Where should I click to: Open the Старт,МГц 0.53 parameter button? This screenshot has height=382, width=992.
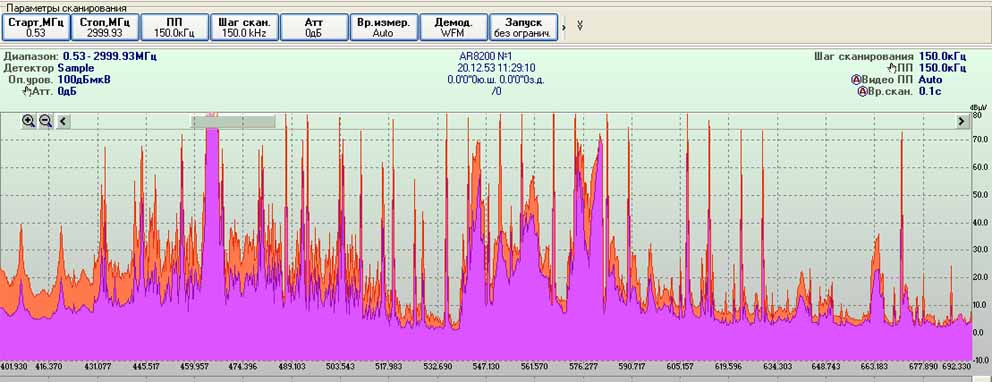[35, 27]
